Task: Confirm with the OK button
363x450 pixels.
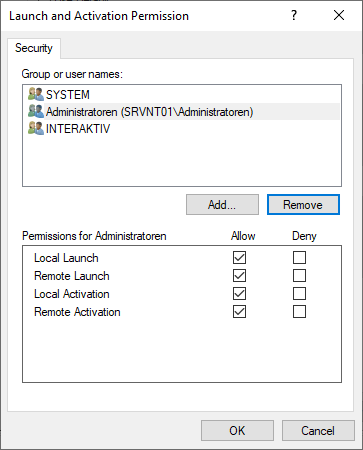Action: tap(237, 431)
